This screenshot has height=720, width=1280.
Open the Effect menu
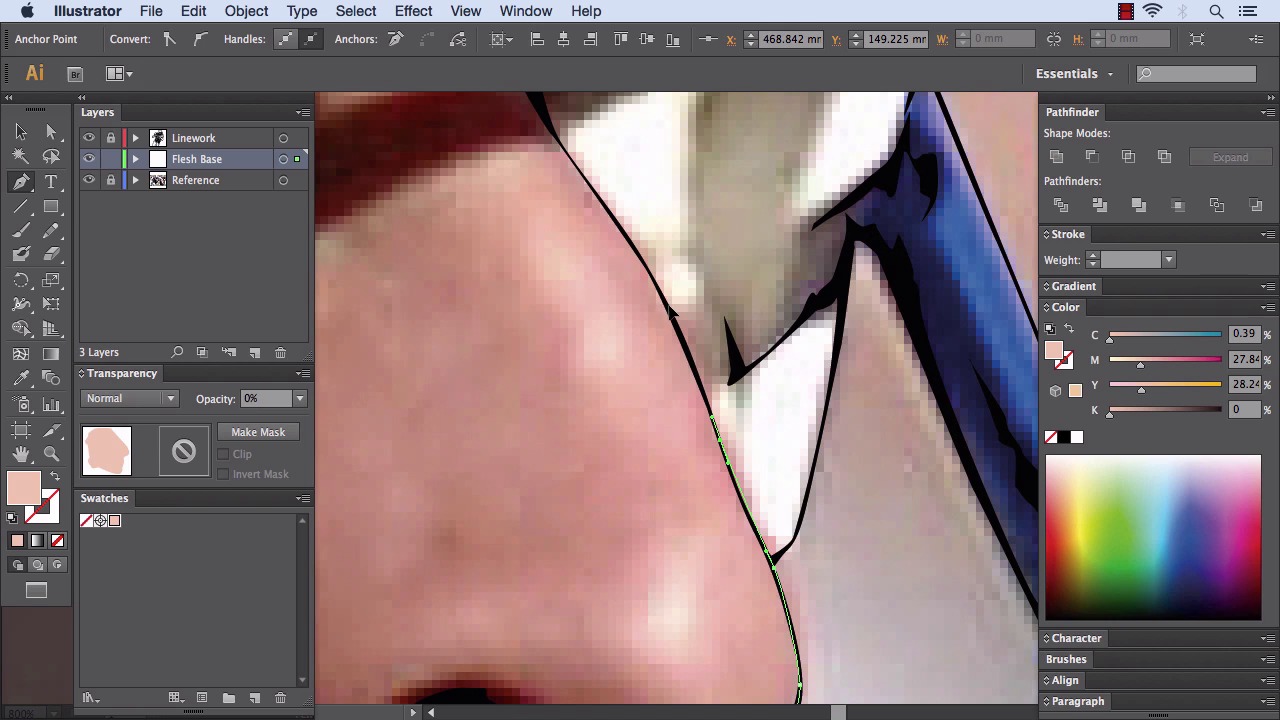[413, 11]
